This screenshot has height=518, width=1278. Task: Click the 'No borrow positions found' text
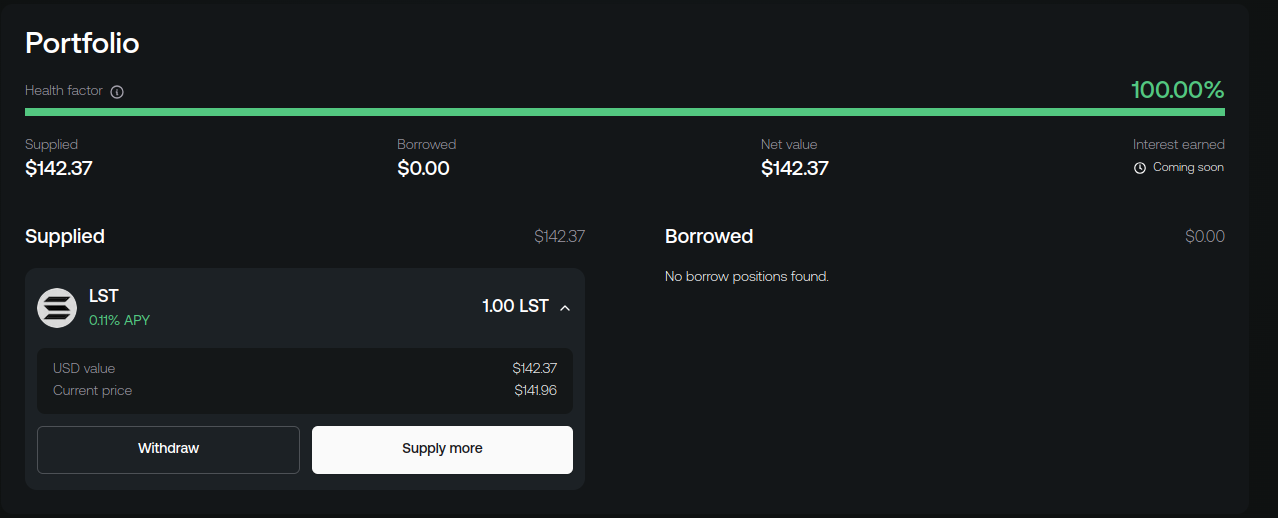(746, 276)
